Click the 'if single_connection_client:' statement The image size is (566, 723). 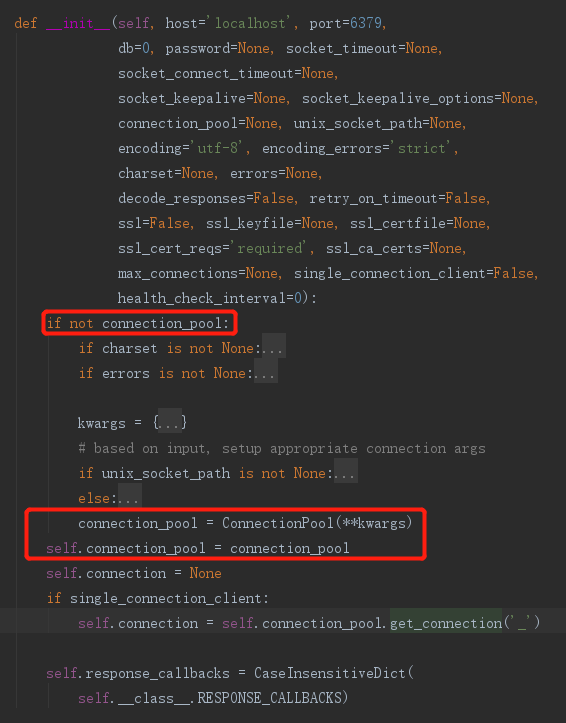click(158, 599)
